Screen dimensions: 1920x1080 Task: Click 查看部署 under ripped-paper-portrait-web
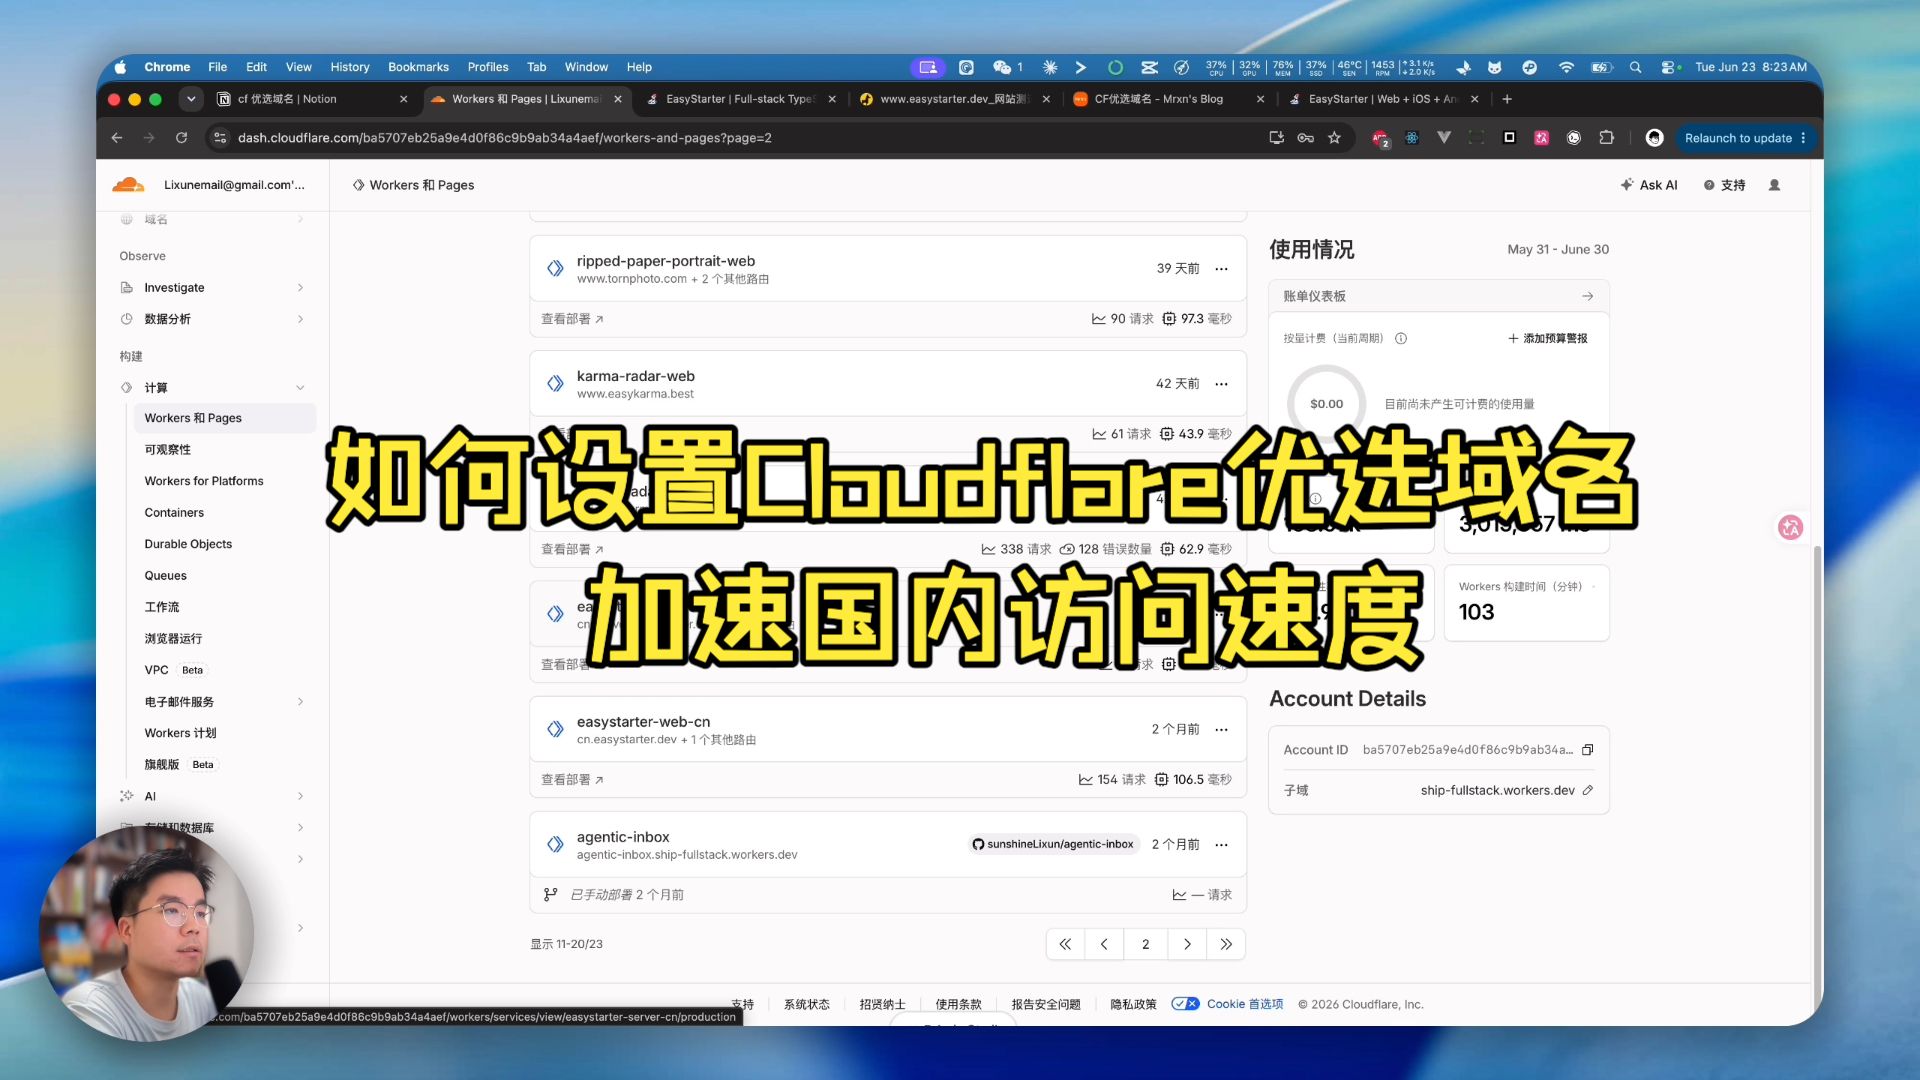(x=572, y=319)
